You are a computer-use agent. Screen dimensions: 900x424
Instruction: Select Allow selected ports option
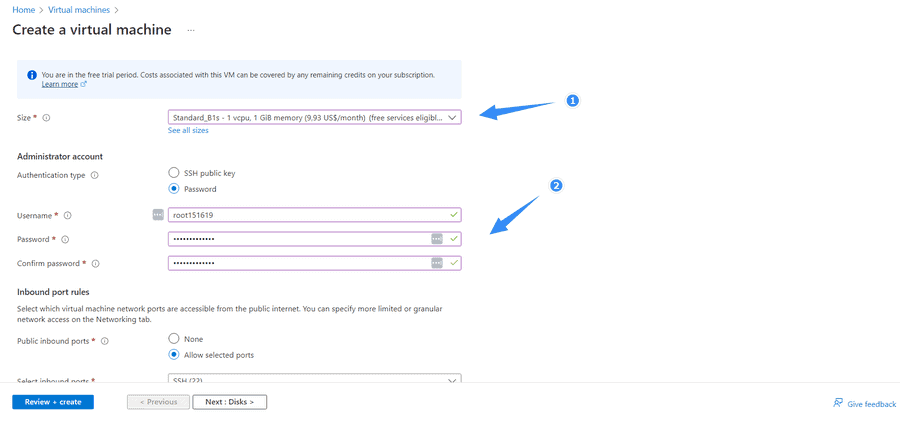174,355
